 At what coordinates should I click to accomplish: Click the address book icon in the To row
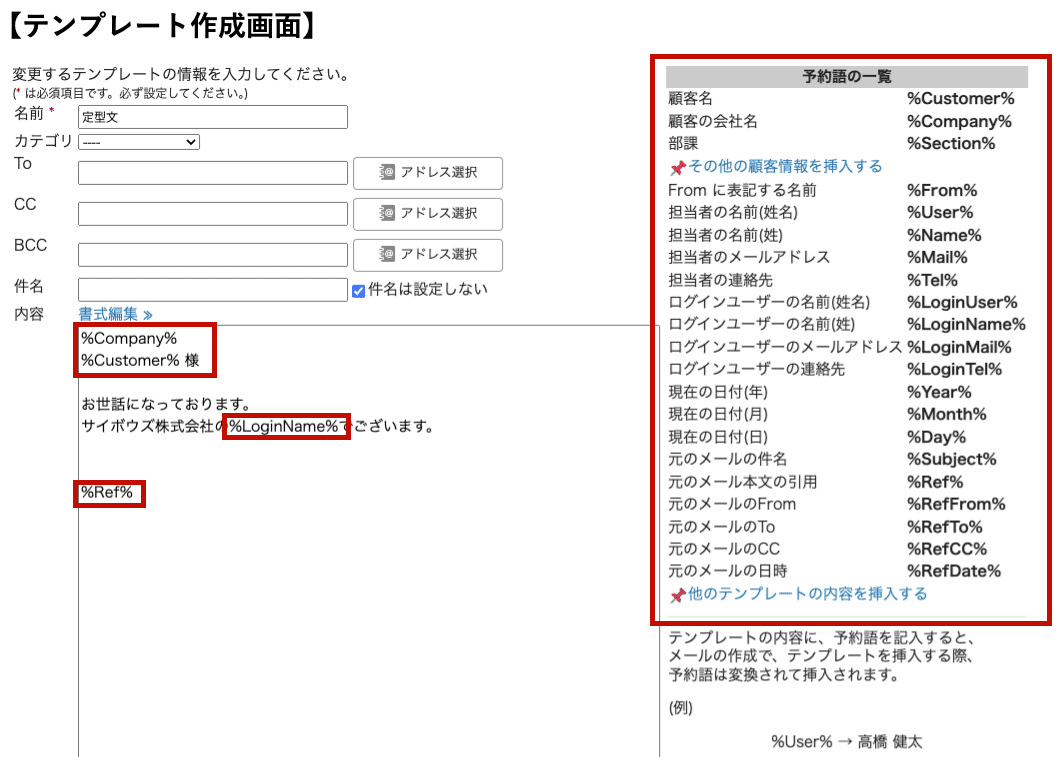(x=386, y=172)
